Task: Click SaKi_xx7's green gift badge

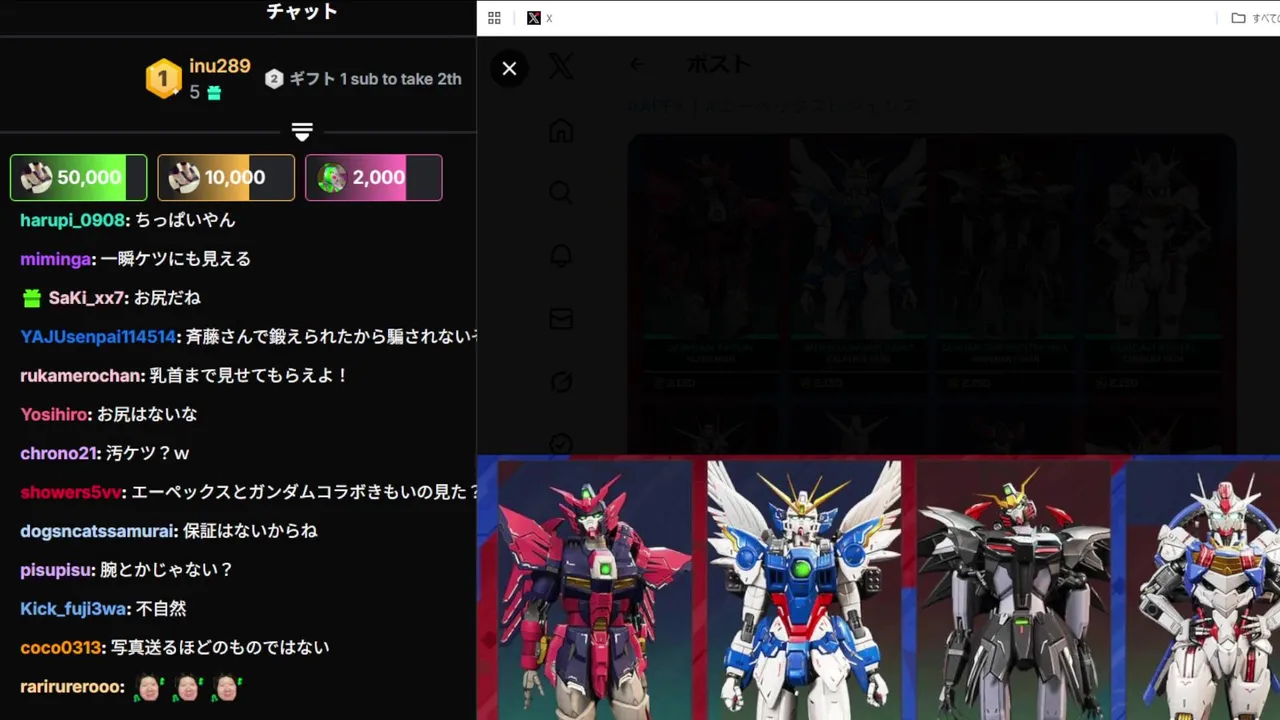Action: pos(32,298)
